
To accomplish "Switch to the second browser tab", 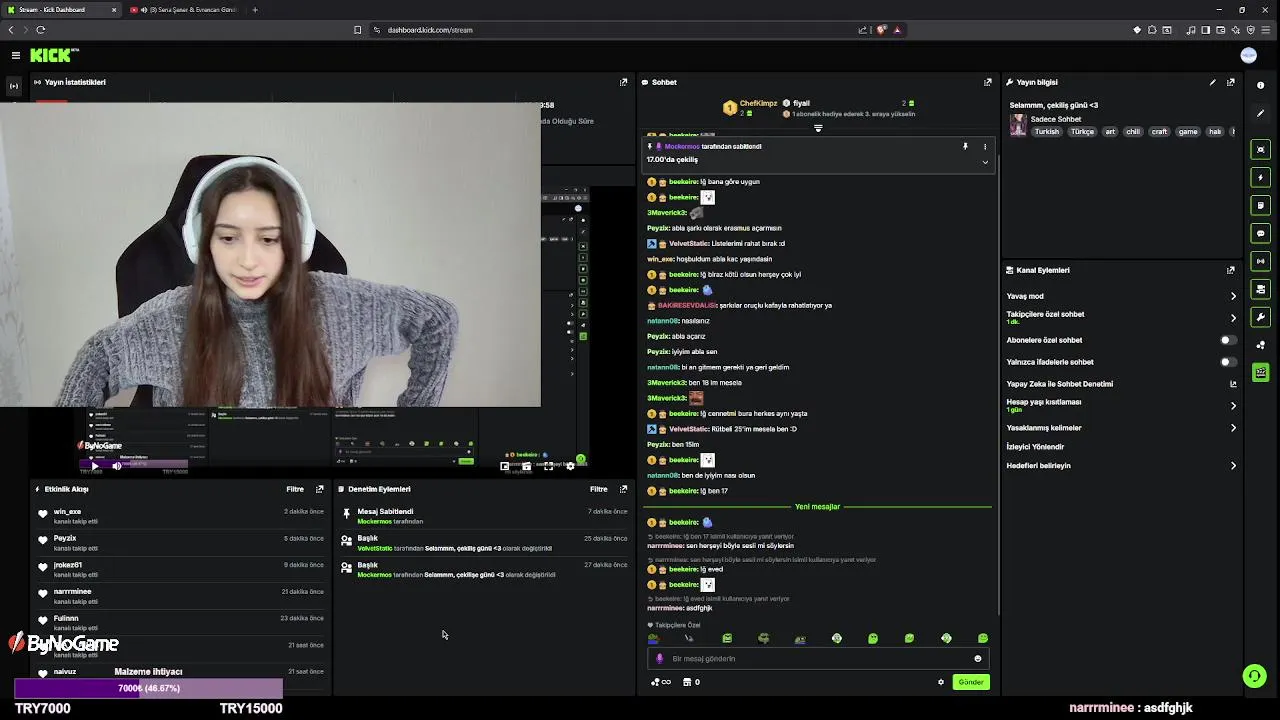I will [185, 10].
